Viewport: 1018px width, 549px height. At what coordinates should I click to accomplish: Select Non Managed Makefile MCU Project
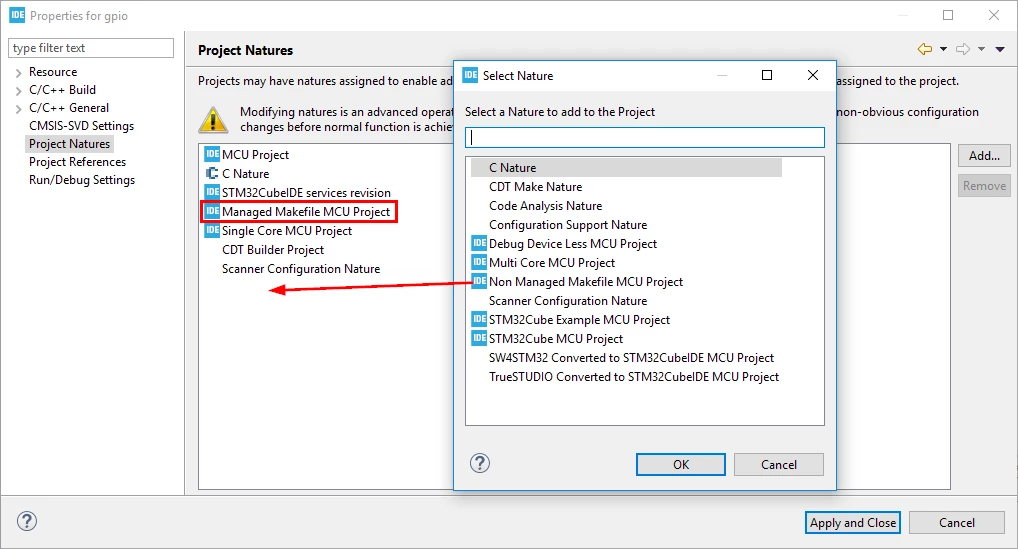(586, 282)
